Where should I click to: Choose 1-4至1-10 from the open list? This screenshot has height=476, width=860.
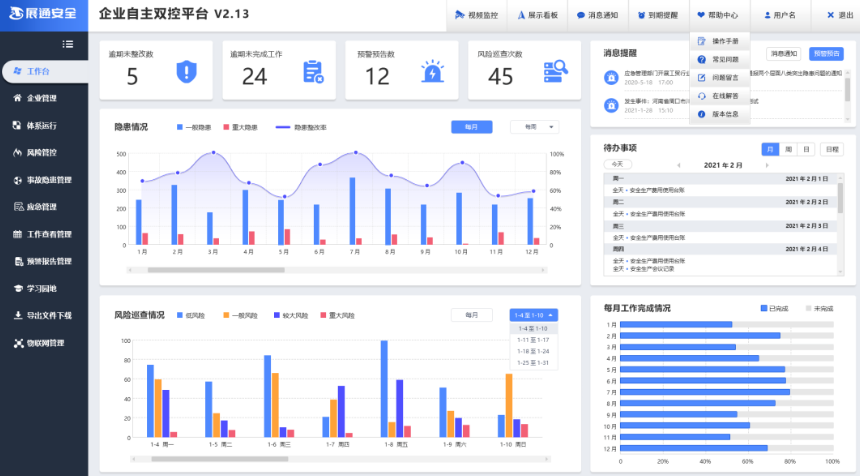click(x=533, y=328)
